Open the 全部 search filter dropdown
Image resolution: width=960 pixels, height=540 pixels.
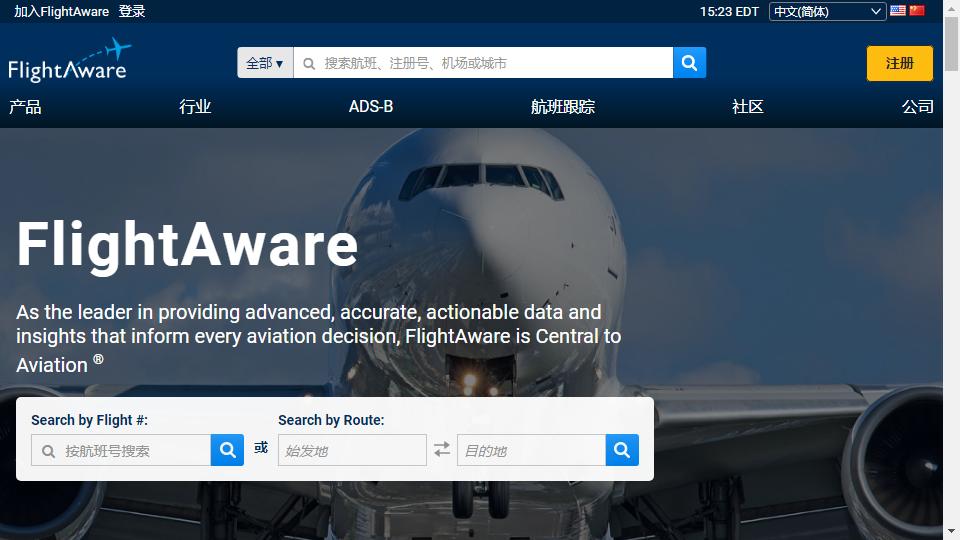[265, 62]
